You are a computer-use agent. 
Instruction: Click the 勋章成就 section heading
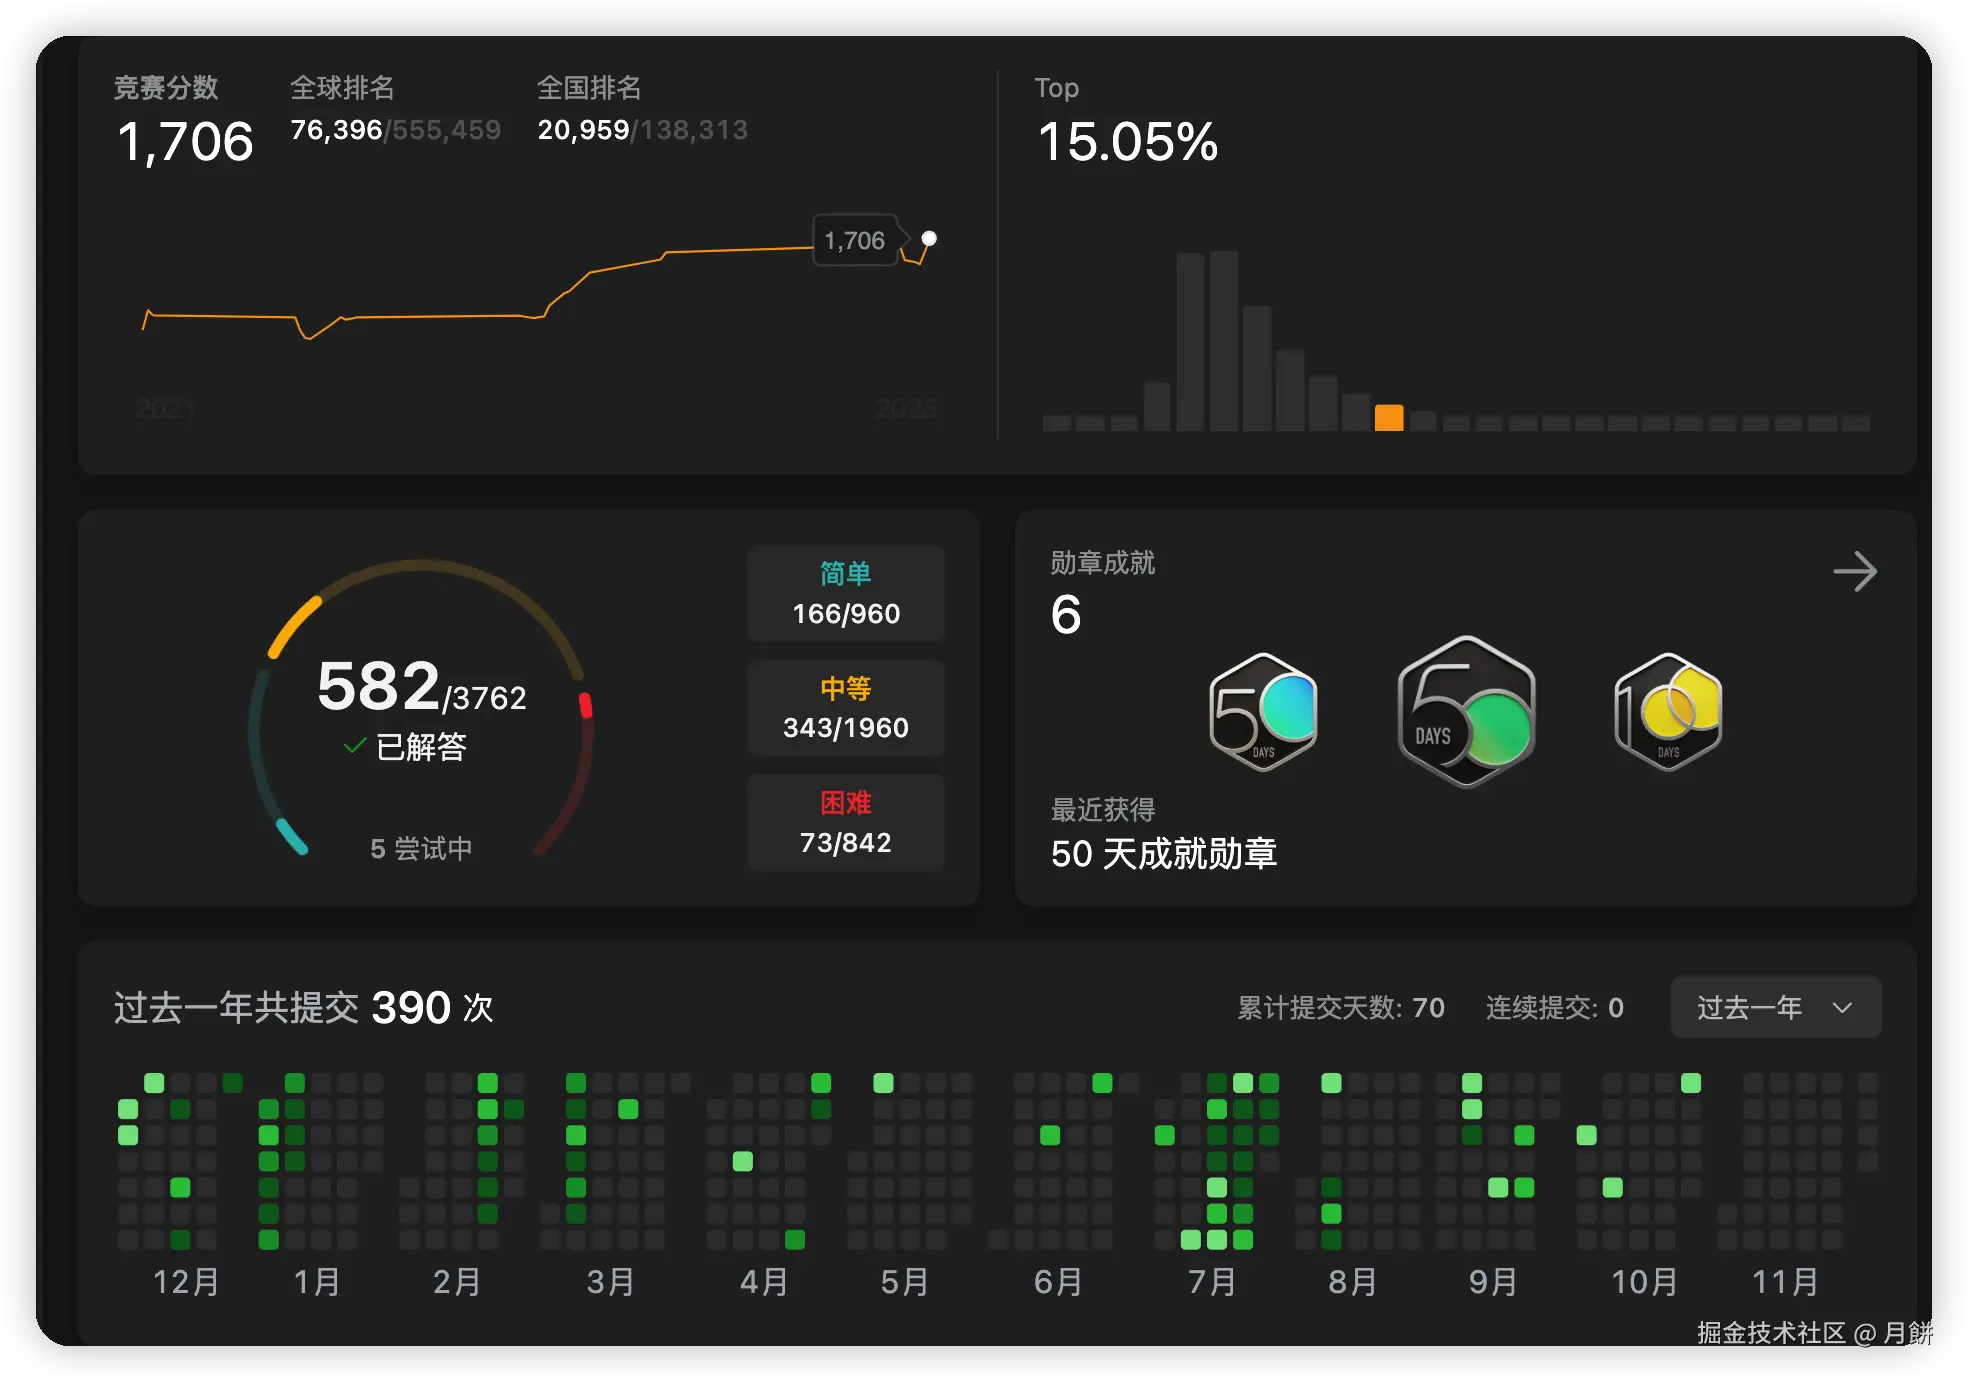1102,562
